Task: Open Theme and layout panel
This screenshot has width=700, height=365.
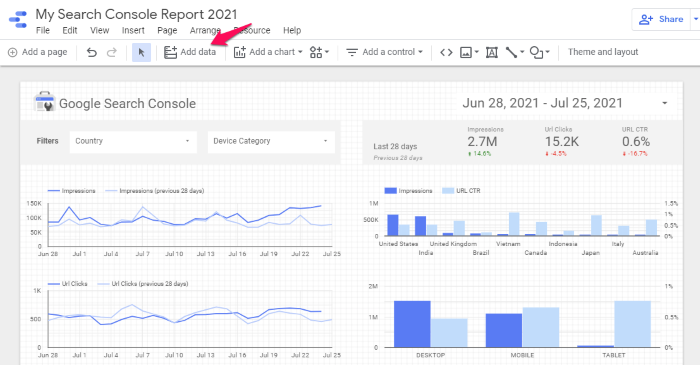Action: [603, 52]
